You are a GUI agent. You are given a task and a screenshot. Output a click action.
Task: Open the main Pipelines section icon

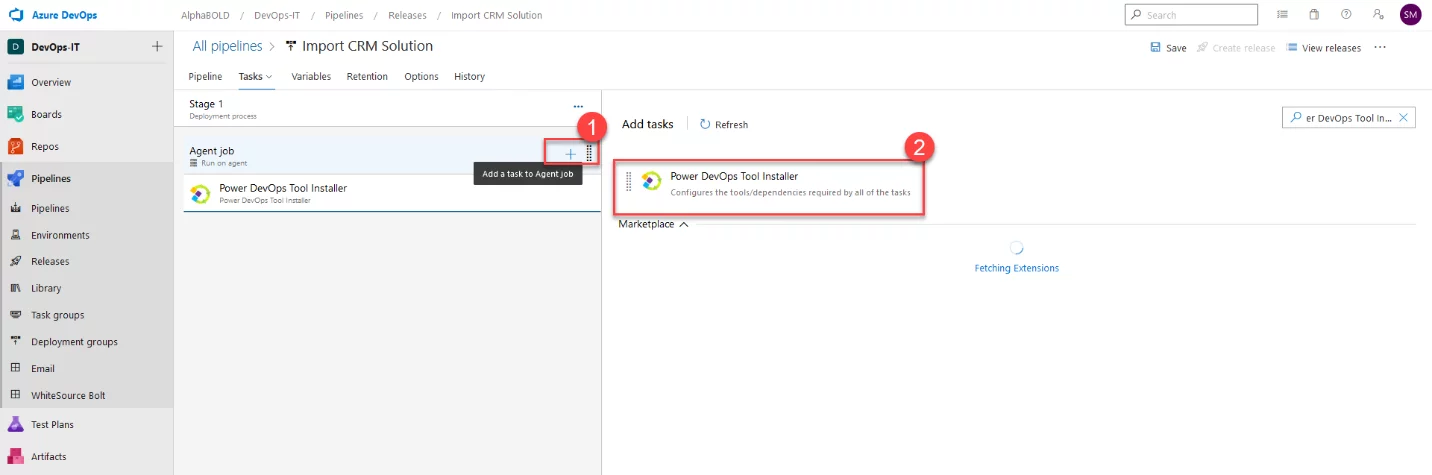[x=15, y=178]
